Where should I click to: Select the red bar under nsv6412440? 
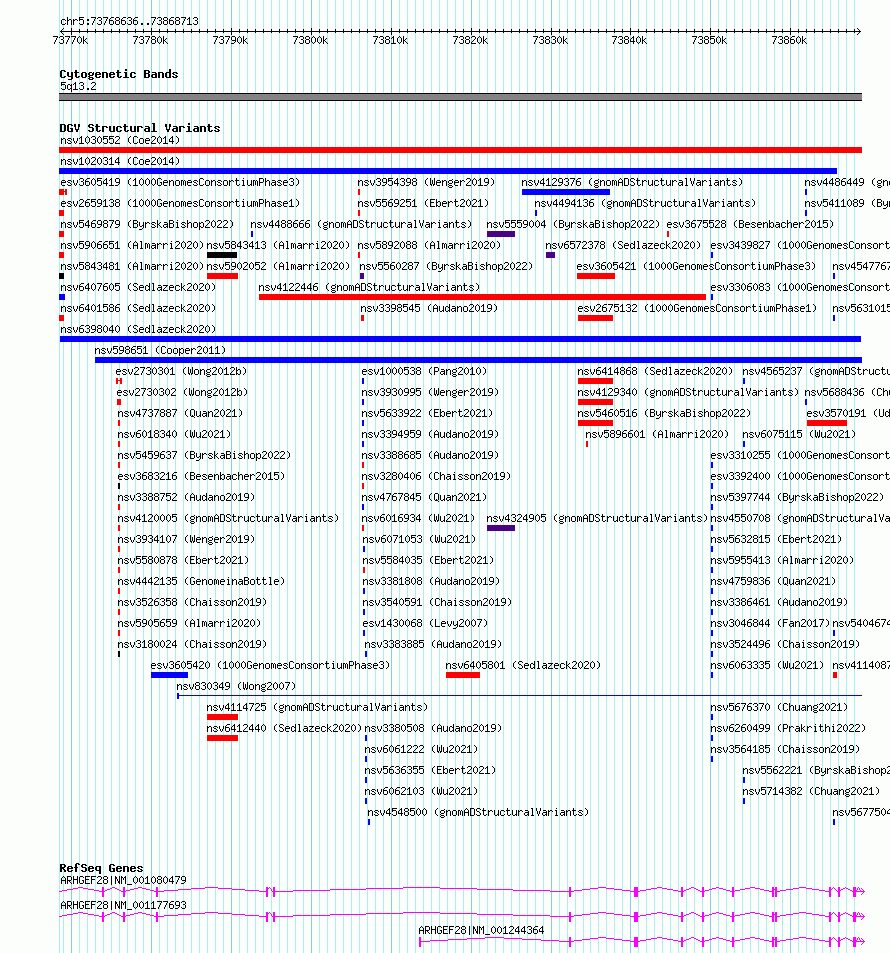click(x=222, y=738)
